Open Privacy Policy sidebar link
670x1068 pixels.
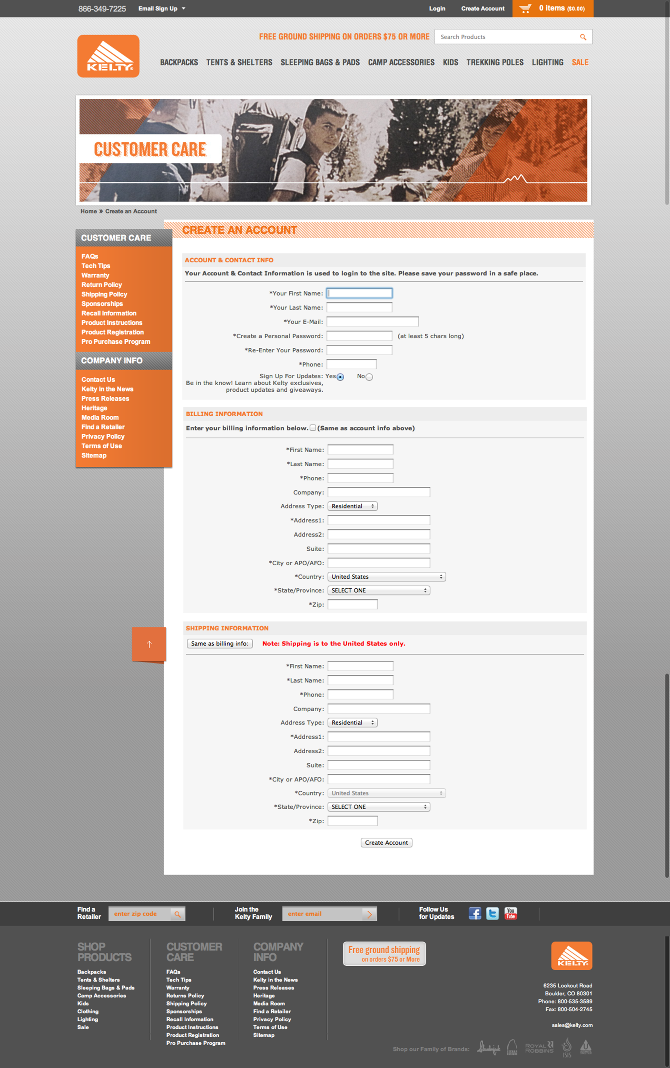tap(103, 437)
